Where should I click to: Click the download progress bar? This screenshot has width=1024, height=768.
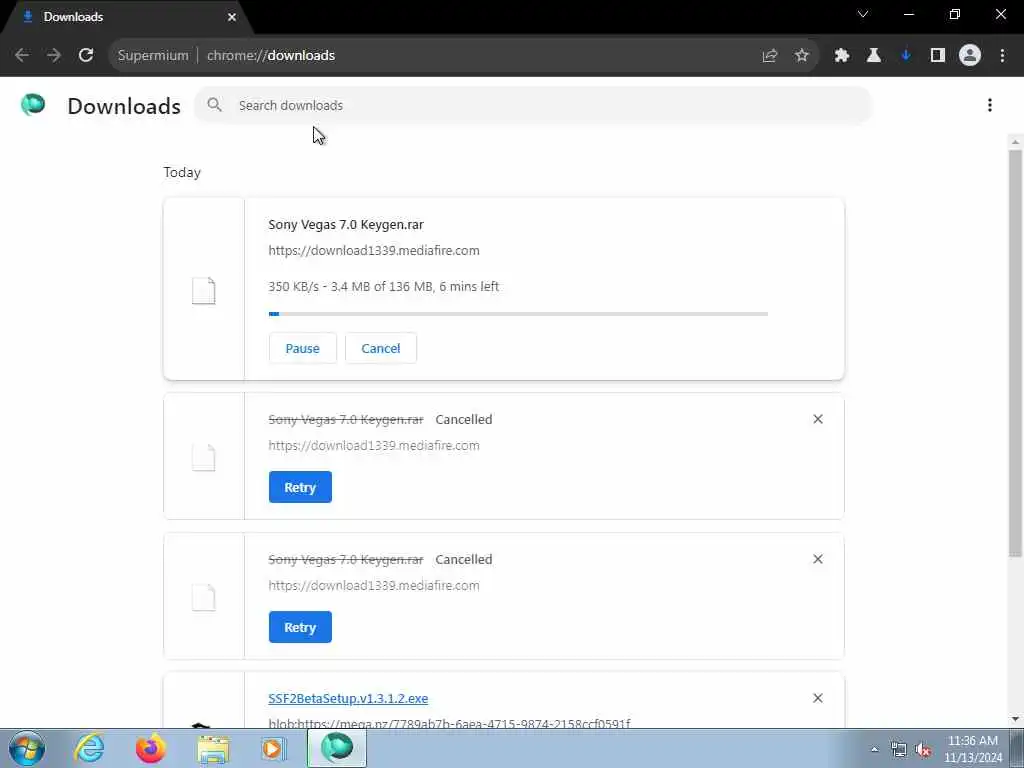518,314
